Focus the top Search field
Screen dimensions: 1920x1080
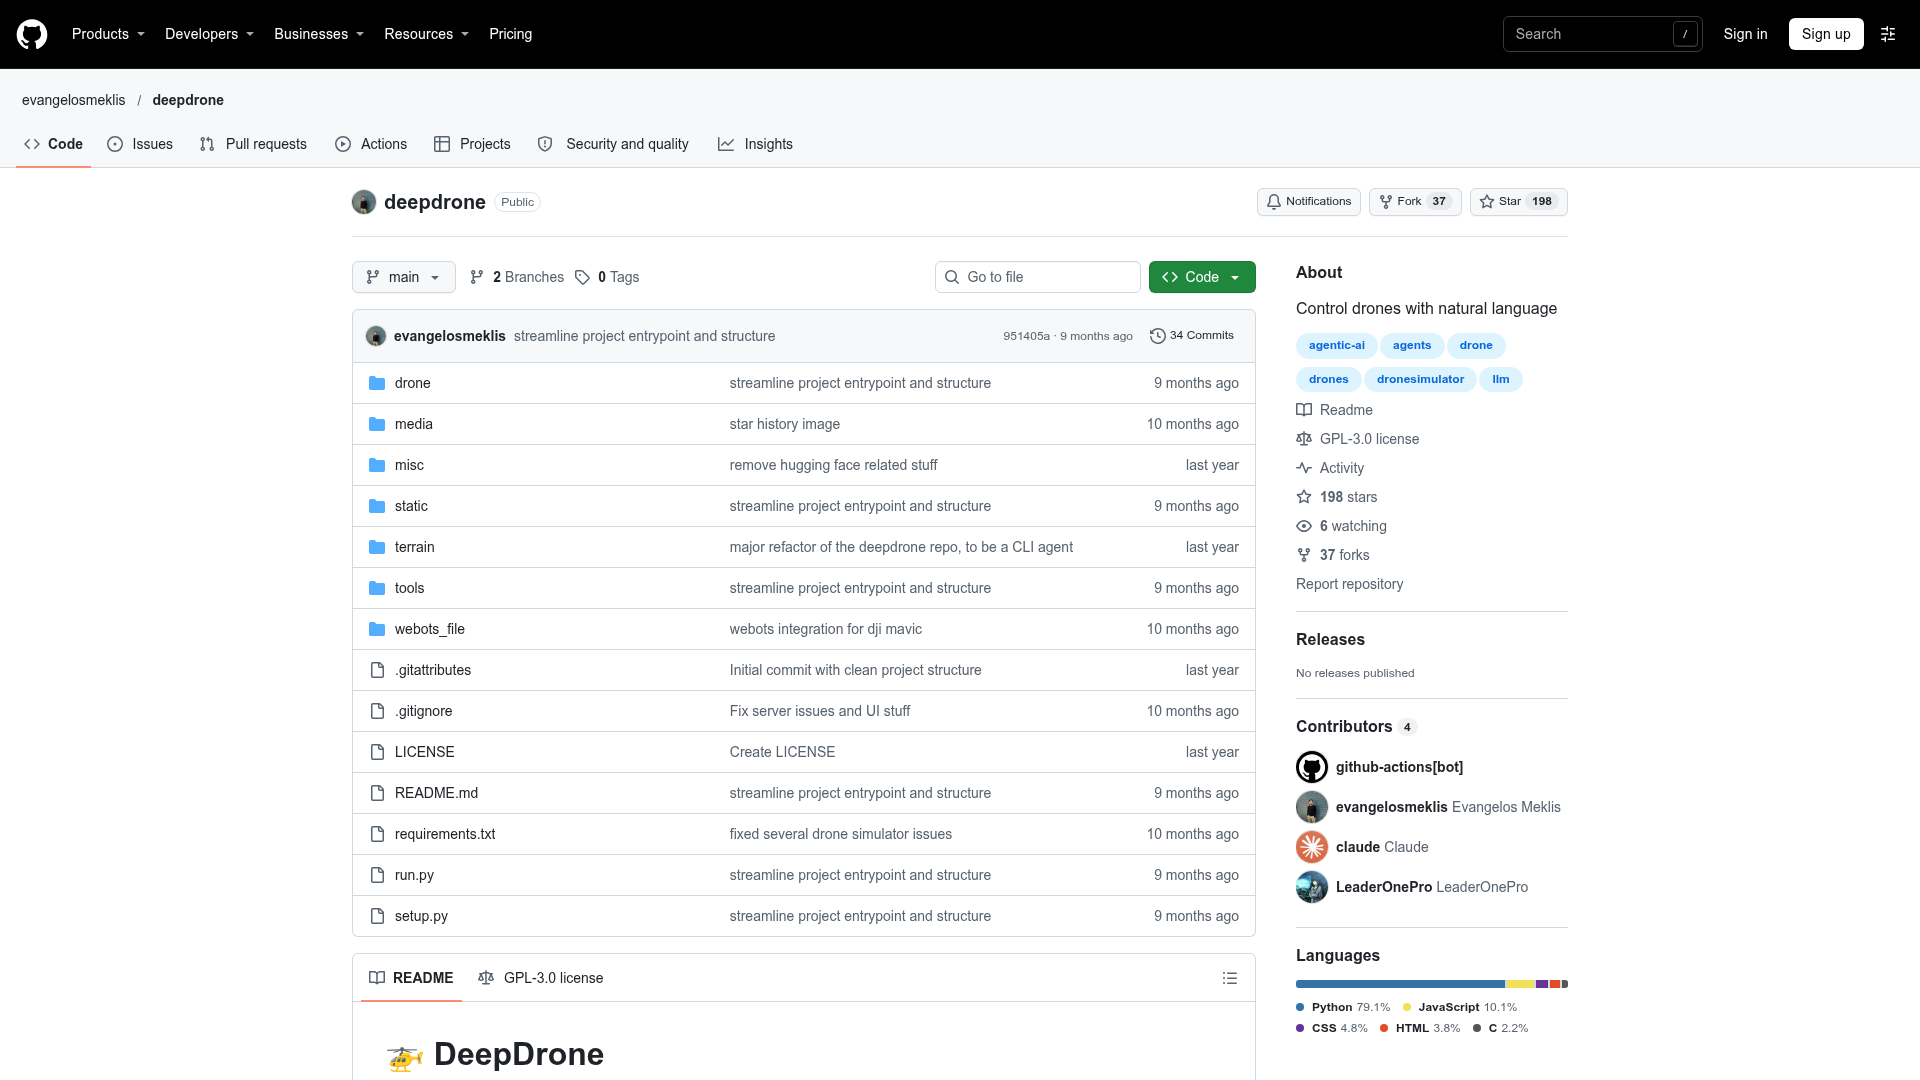pos(1602,34)
